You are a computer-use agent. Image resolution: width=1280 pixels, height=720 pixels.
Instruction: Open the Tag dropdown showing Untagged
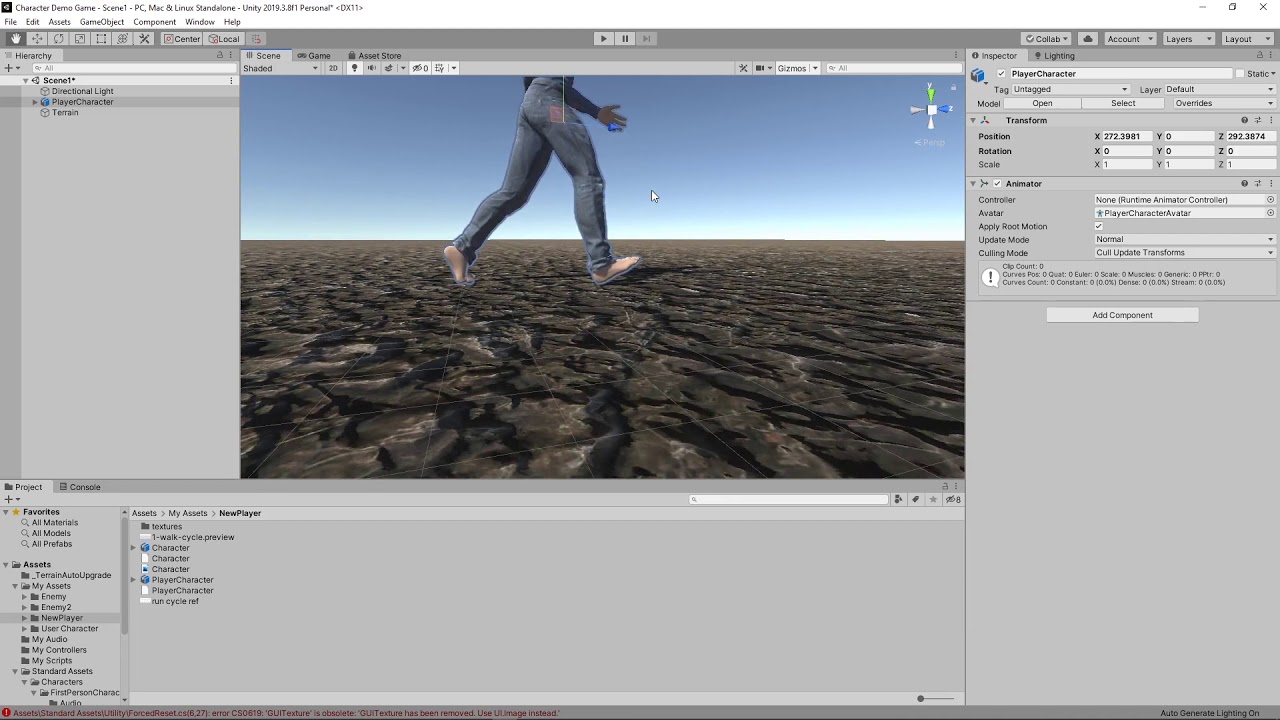coord(1071,89)
